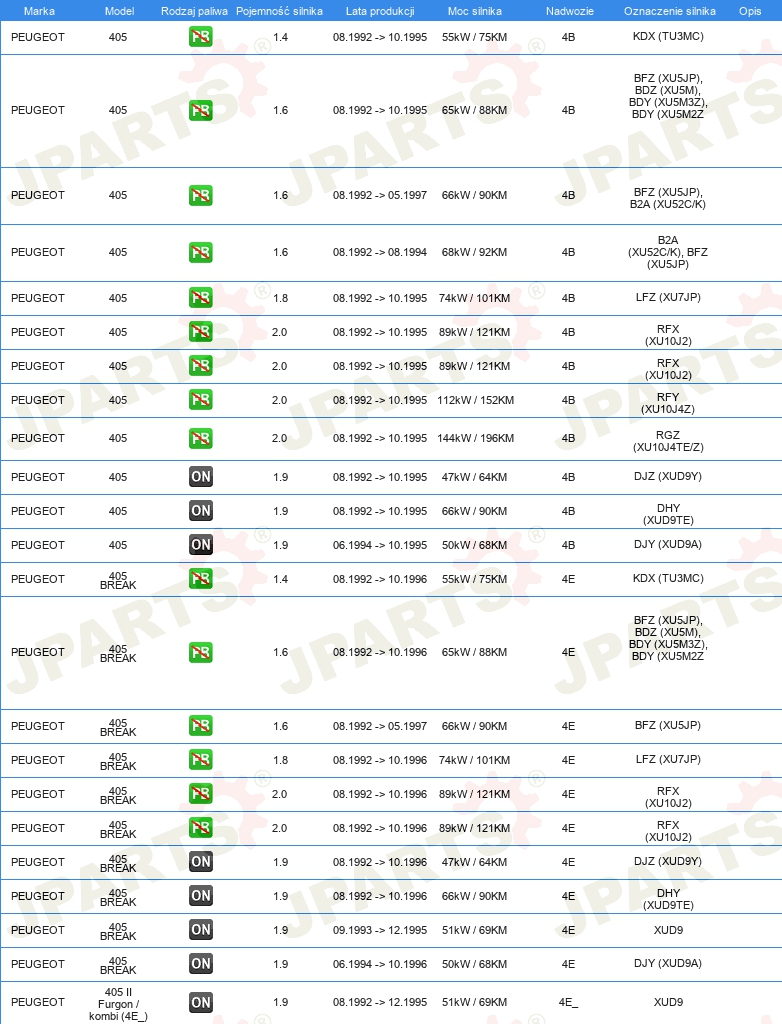Click '51kW / 69KM' in the 405 II Furgon row
The image size is (782, 1024).
[x=474, y=1002]
